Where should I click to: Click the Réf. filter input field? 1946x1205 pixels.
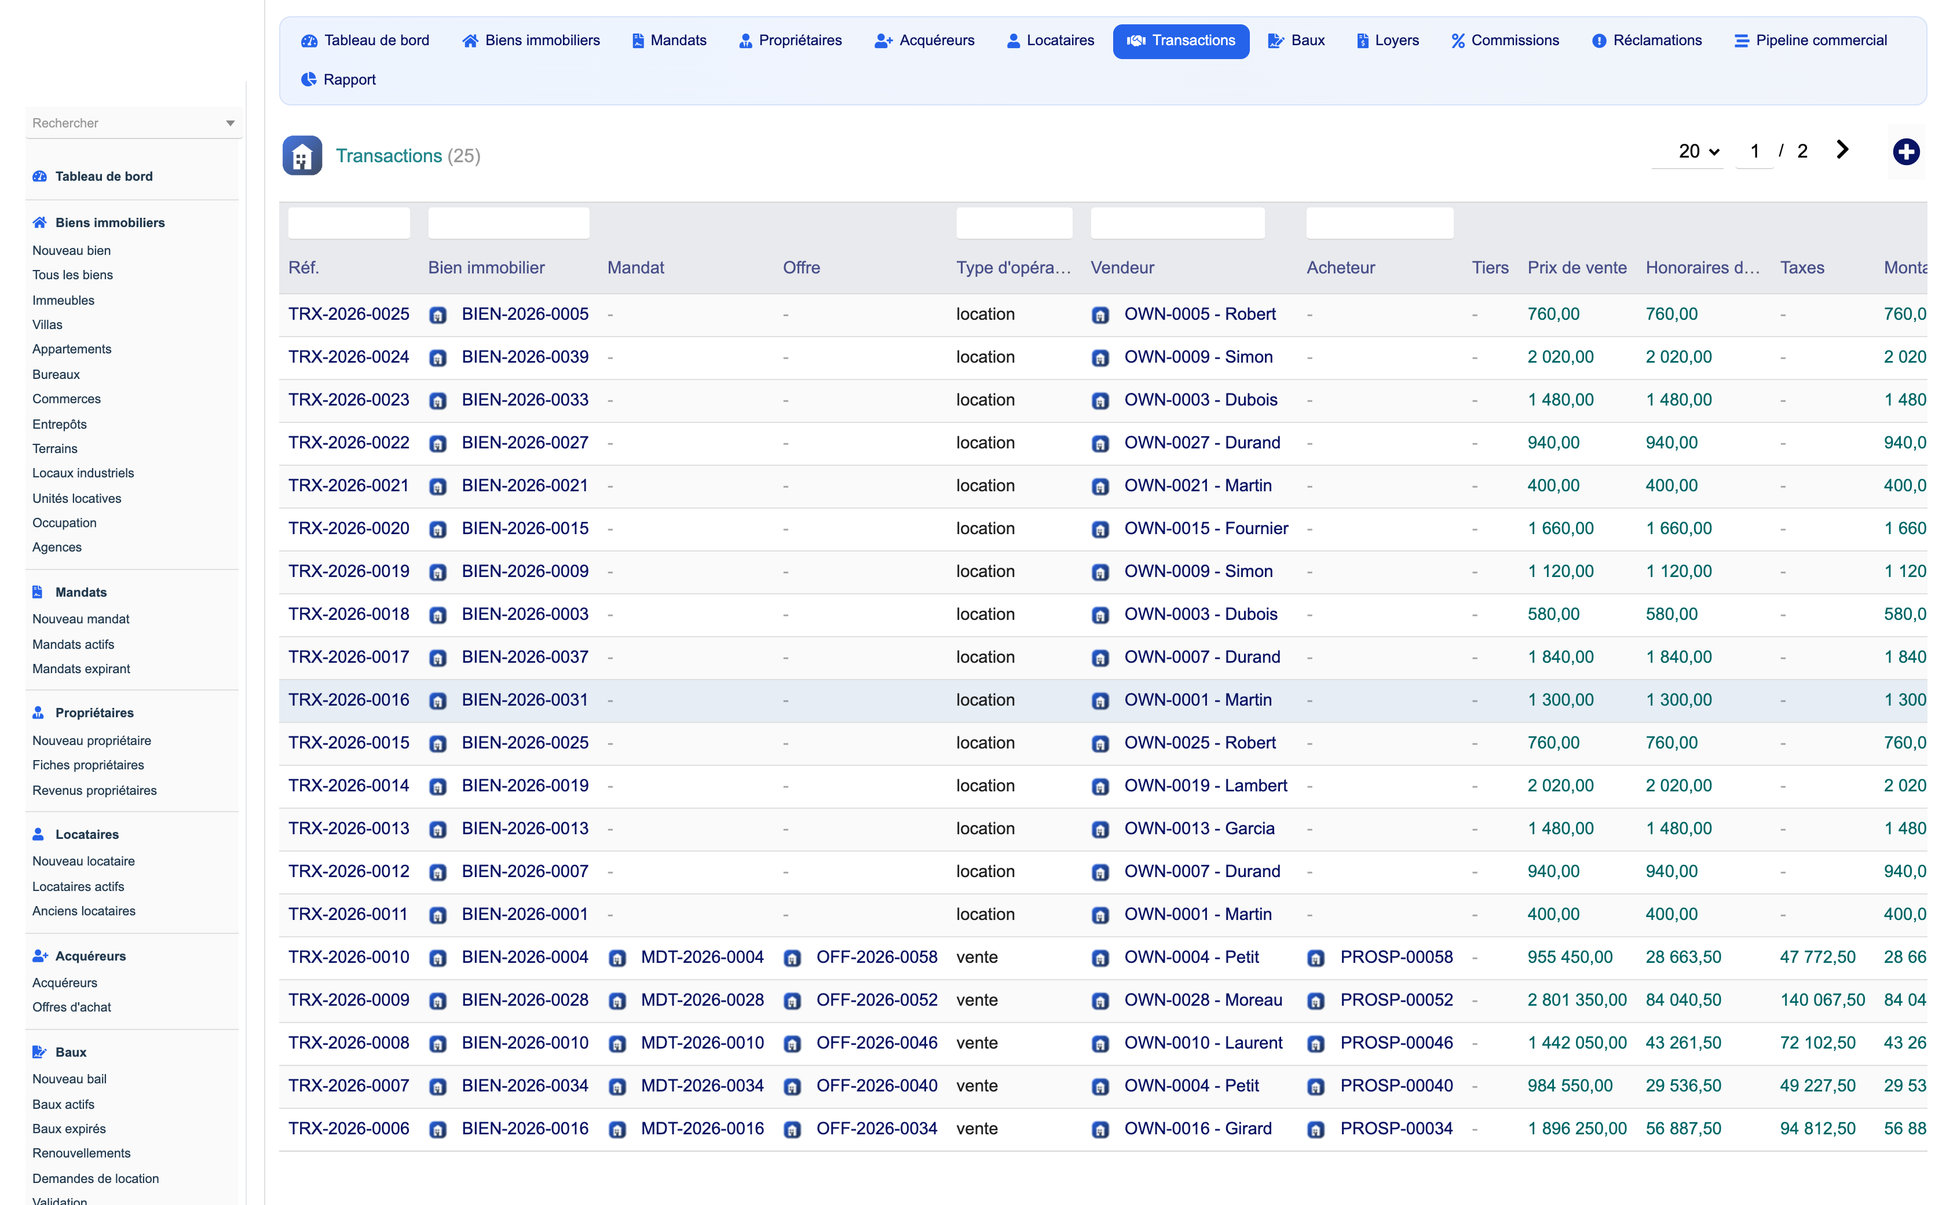coord(349,223)
